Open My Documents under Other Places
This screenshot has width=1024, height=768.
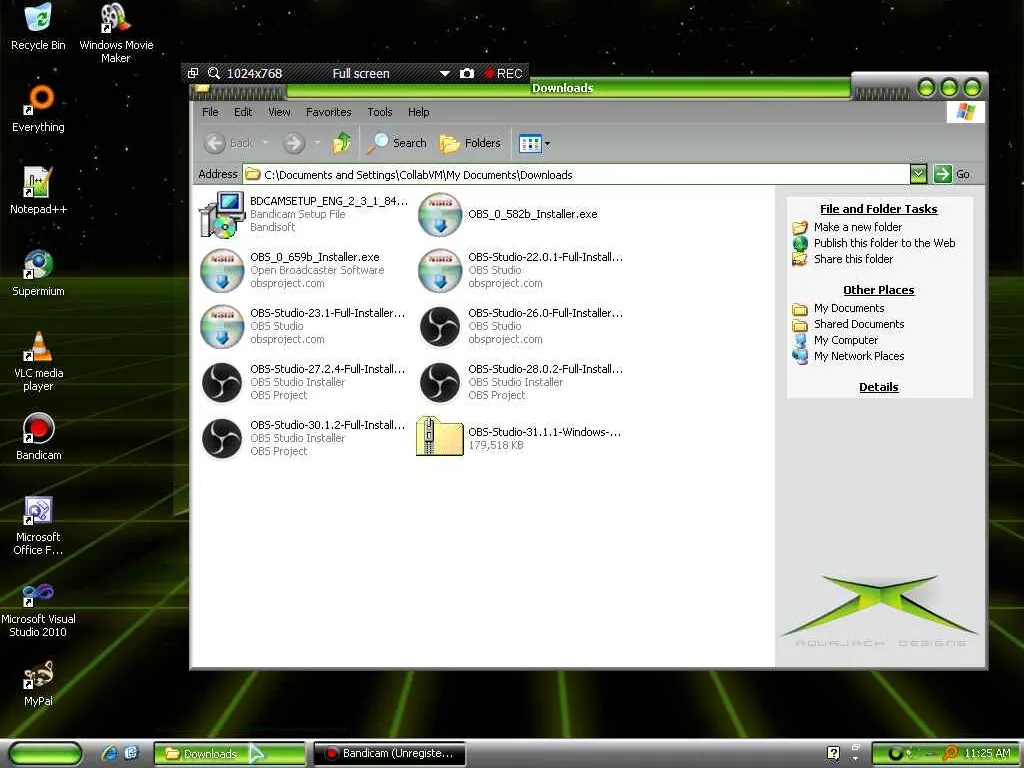pos(849,308)
